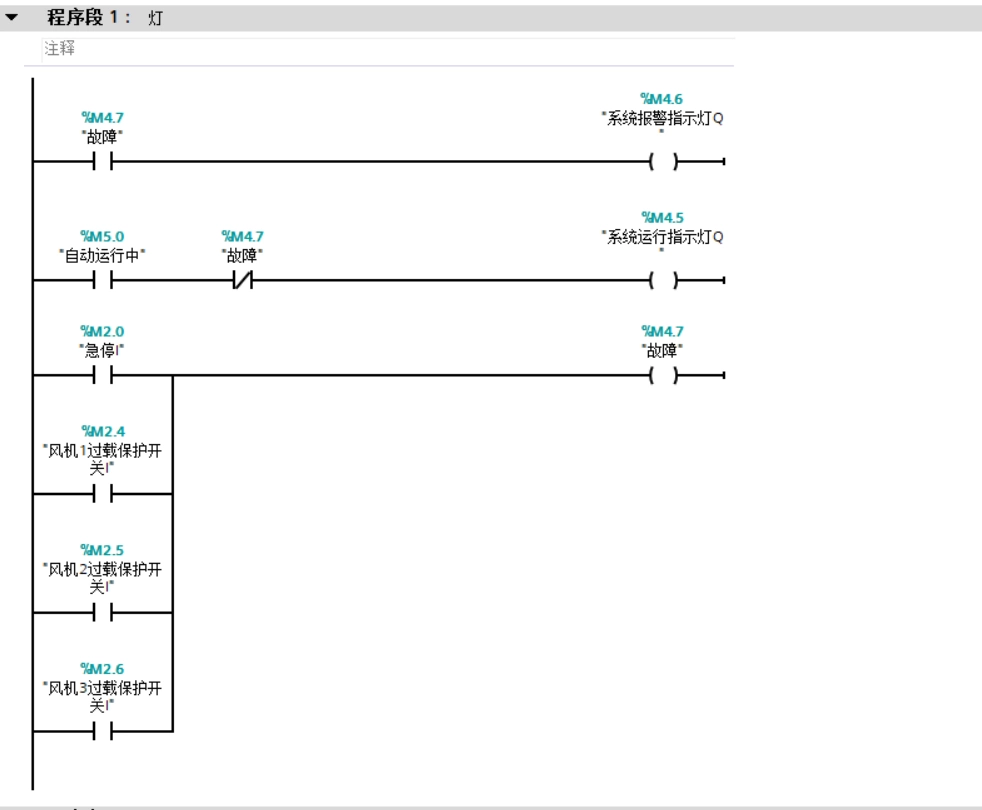Click the 风机3过载保护开关I tag name
The width and height of the screenshot is (982, 810).
102,697
